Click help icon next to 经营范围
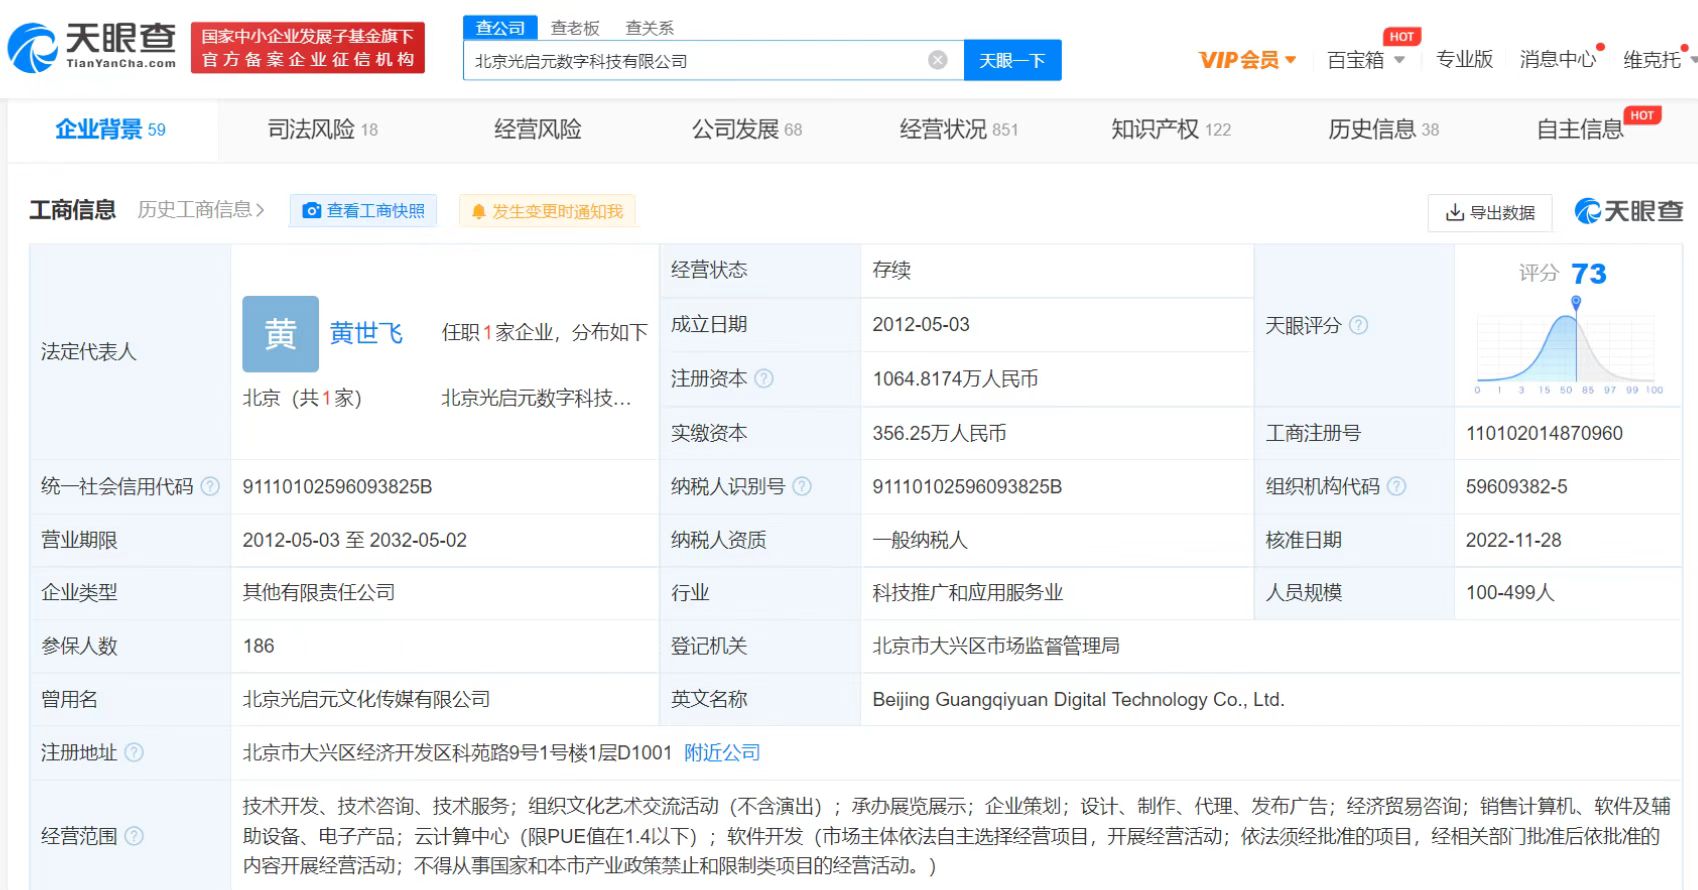This screenshot has height=890, width=1698. pyautogui.click(x=134, y=835)
